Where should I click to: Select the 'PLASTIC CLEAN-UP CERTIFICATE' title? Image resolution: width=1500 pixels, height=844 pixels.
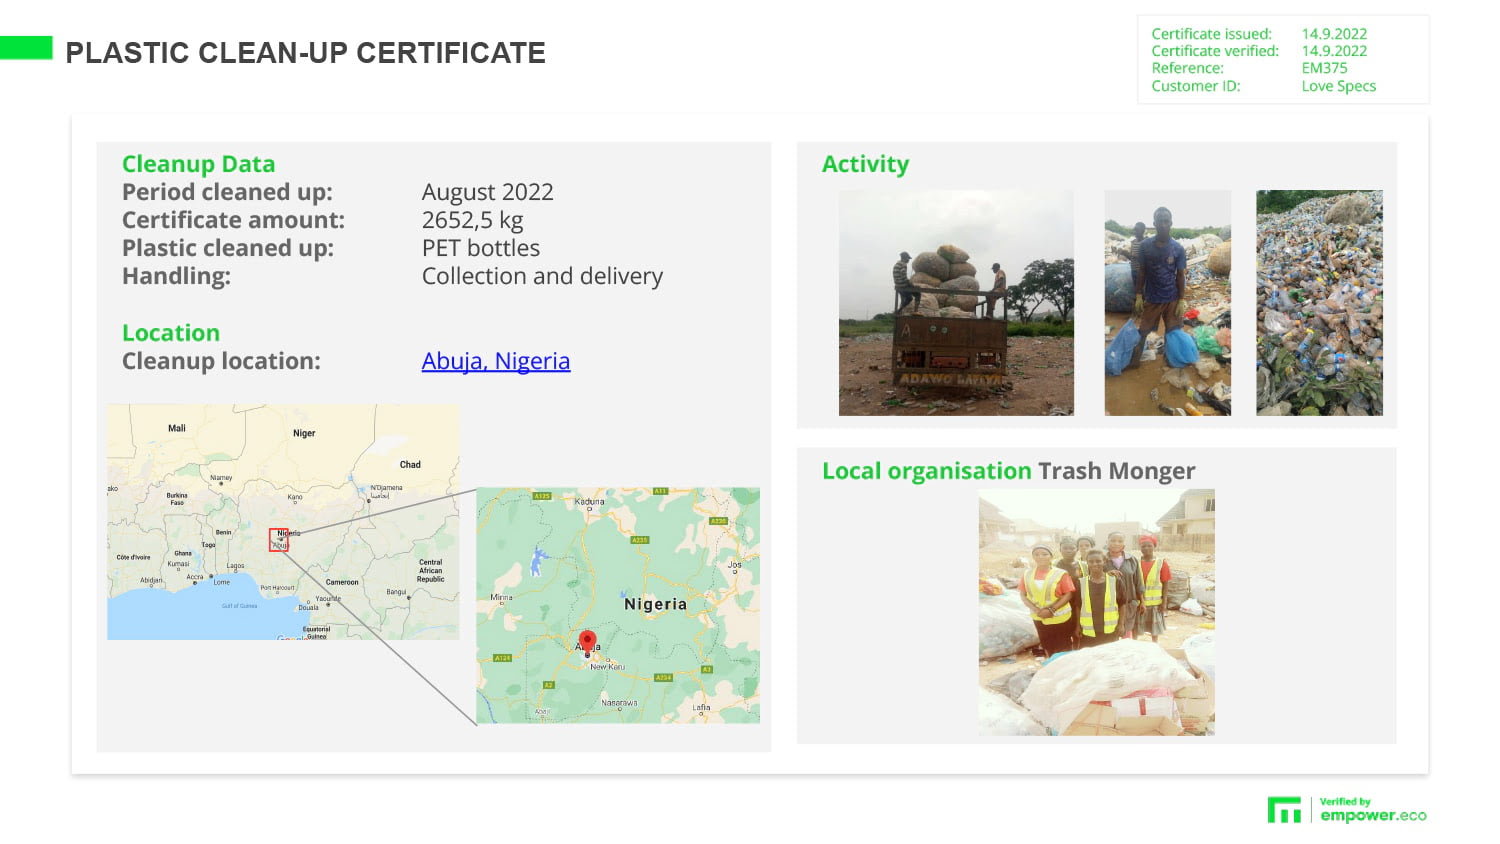tap(306, 53)
